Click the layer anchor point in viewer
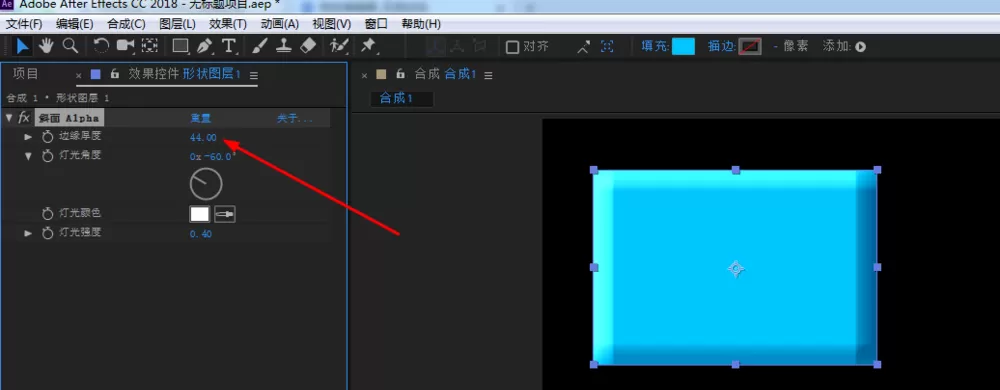 click(x=735, y=269)
